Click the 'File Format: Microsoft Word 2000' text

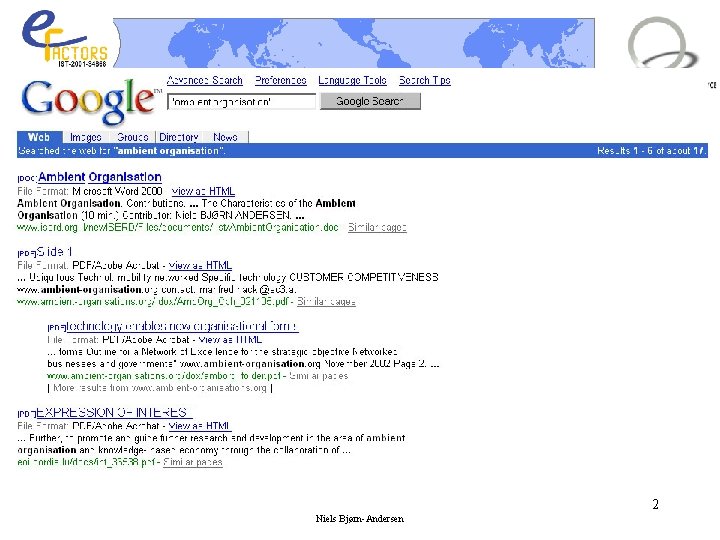pyautogui.click(x=90, y=191)
